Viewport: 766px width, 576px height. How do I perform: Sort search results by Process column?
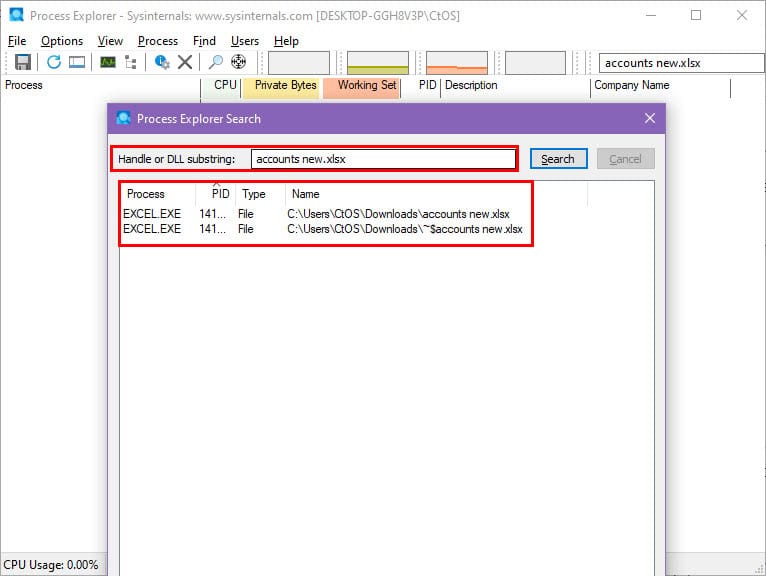pos(158,194)
